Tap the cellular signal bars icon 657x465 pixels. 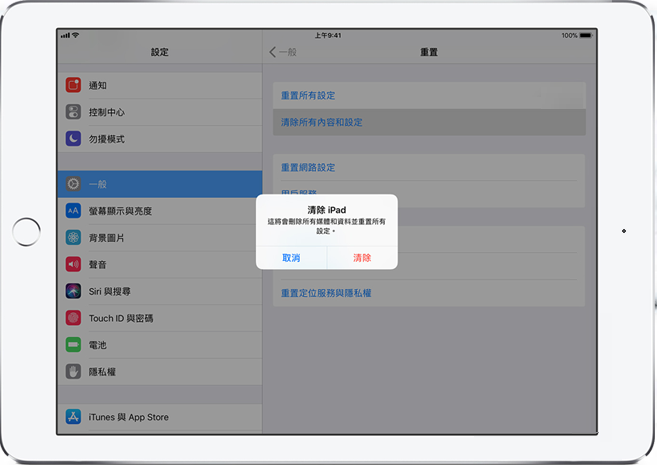(x=65, y=36)
